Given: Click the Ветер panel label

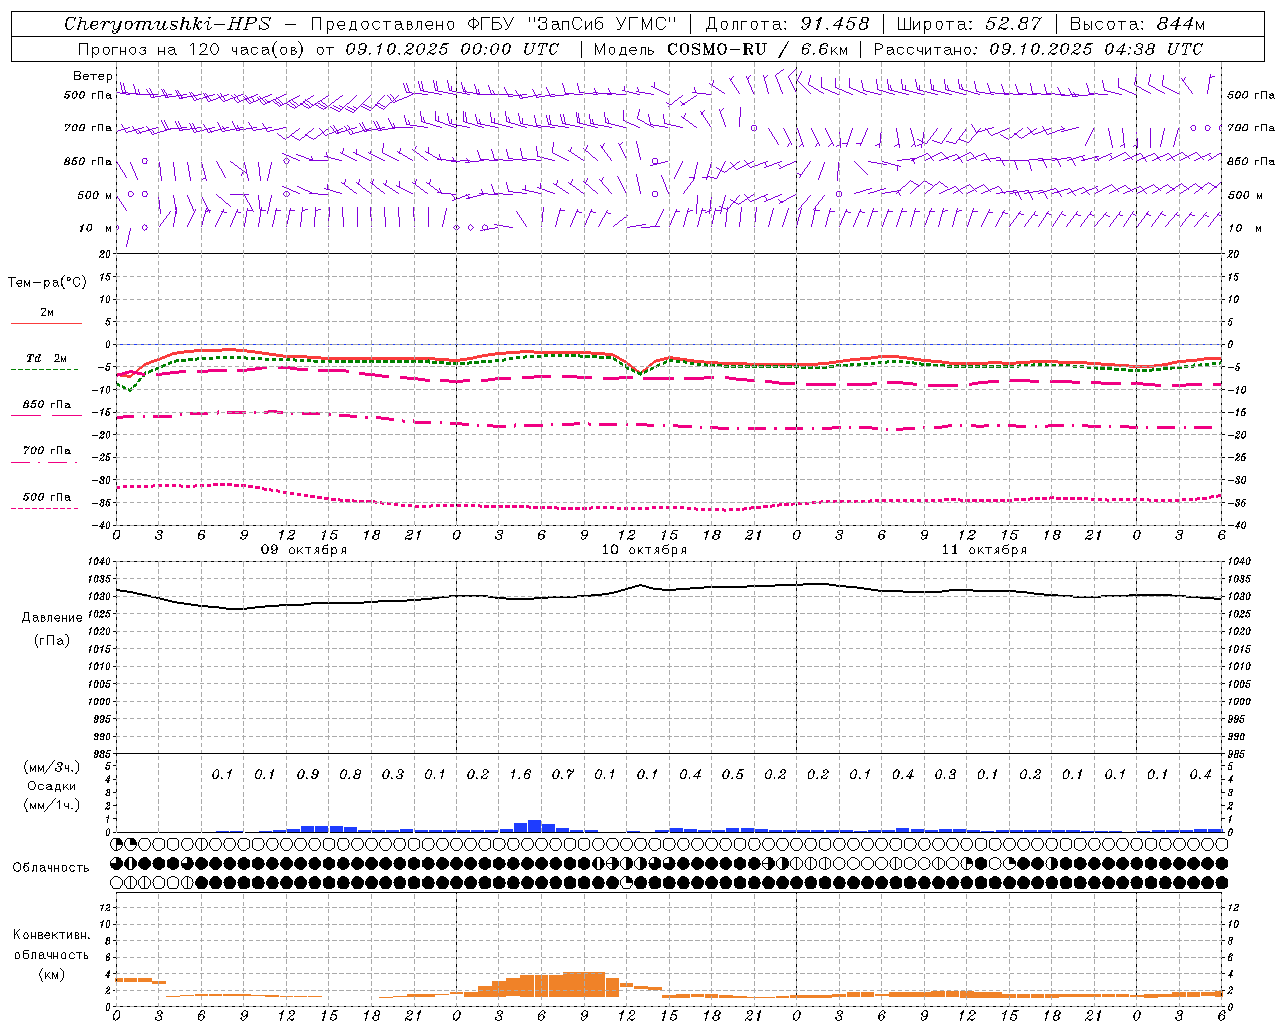Looking at the screenshot, I should (x=92, y=76).
